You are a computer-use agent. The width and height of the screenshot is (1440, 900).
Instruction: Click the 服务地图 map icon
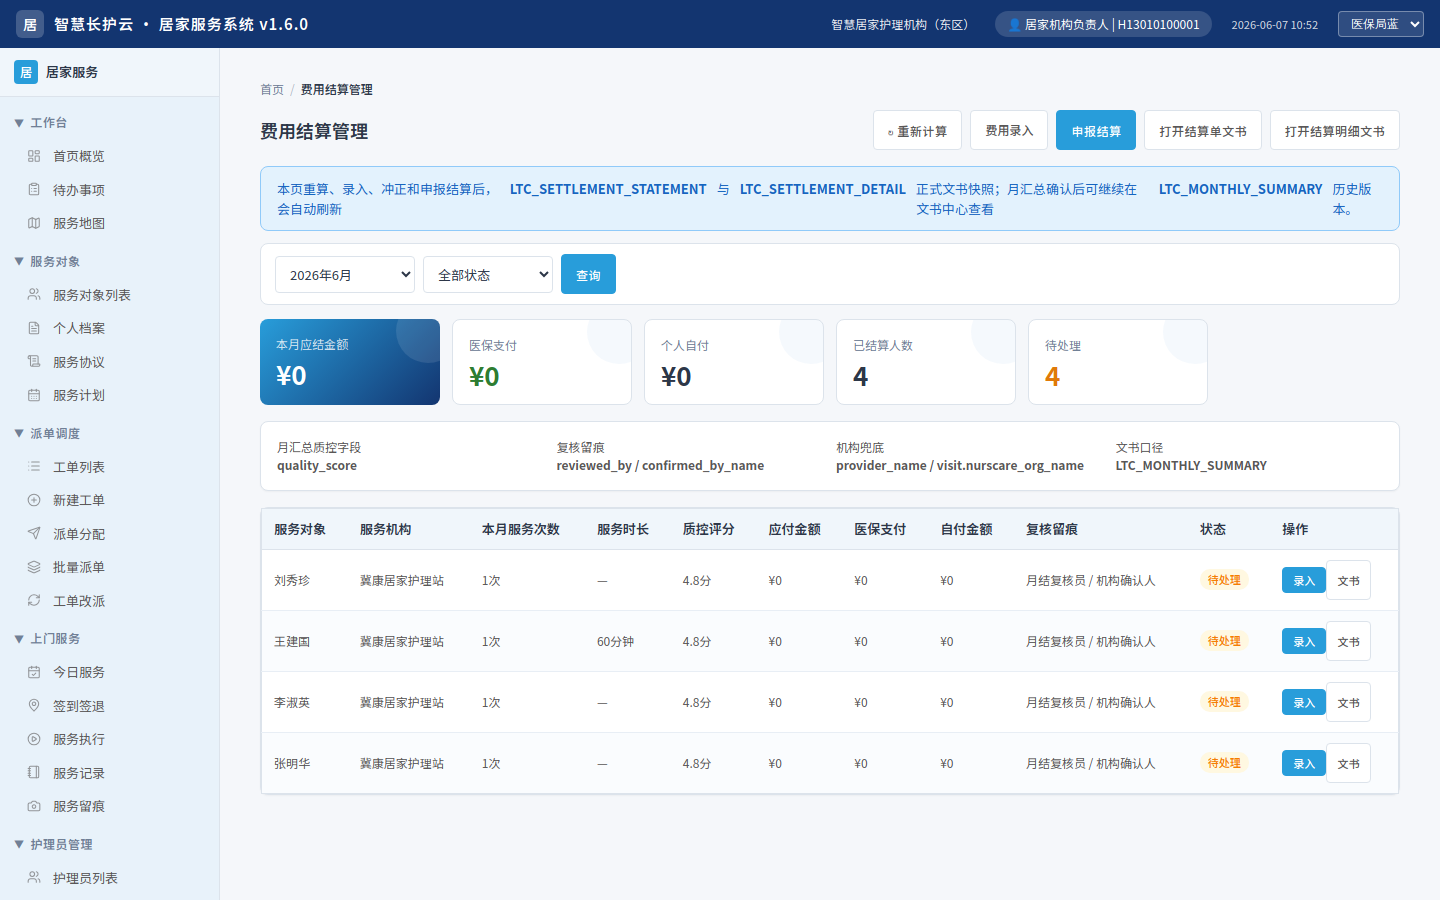pyautogui.click(x=34, y=223)
